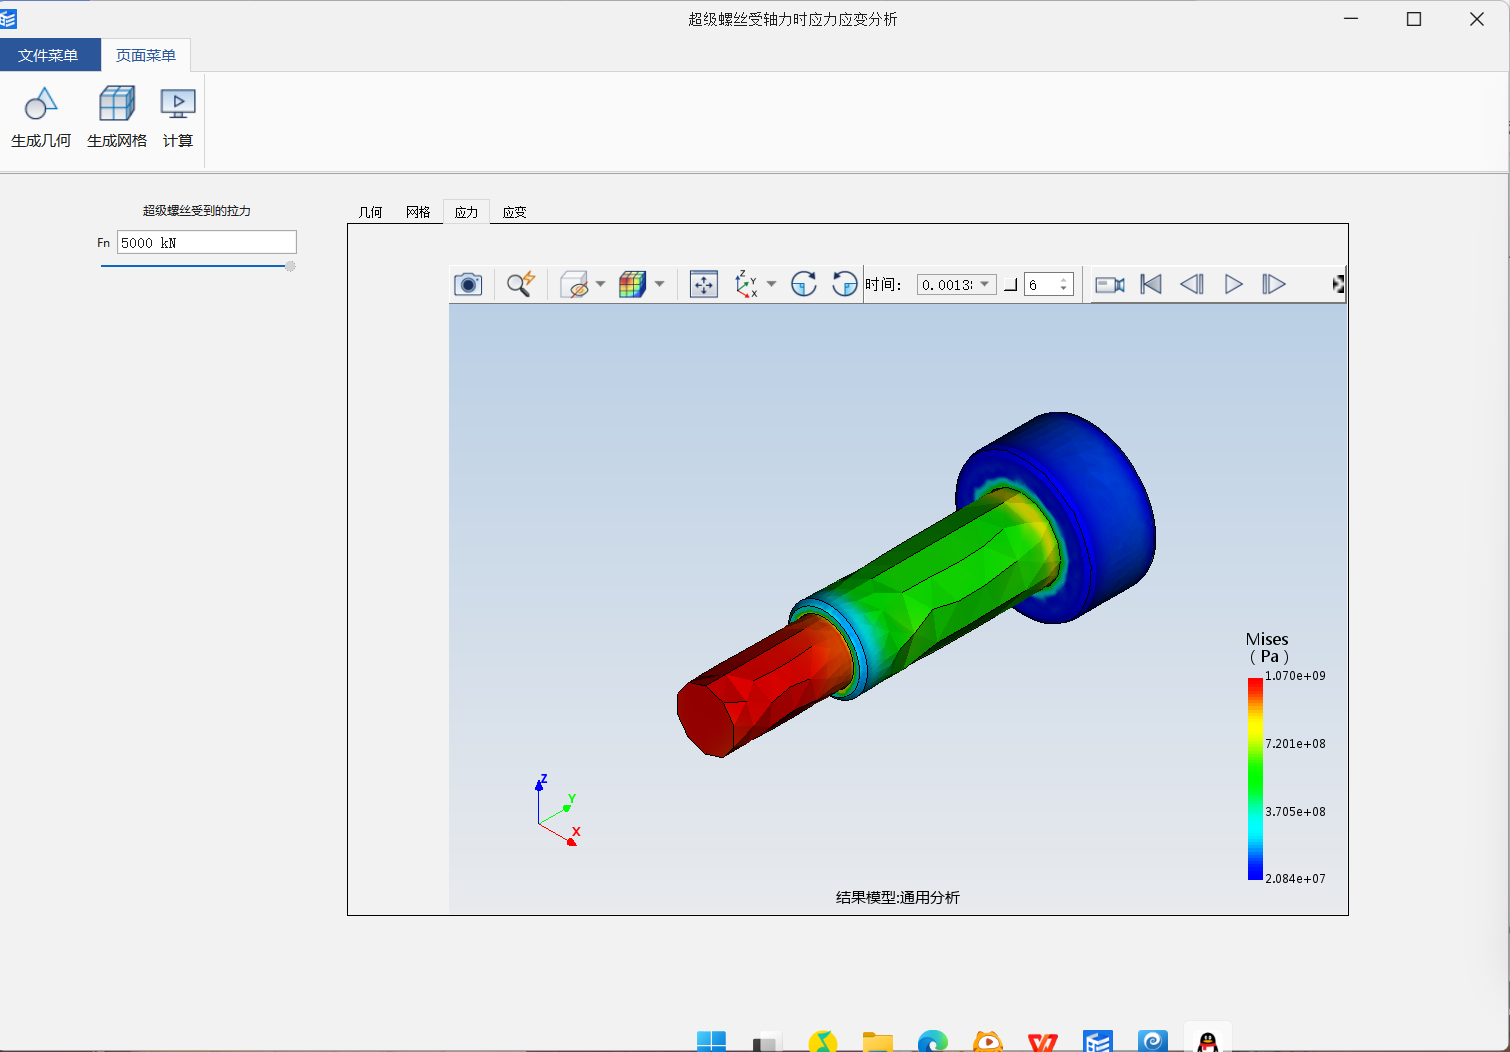Open the Windows Start menu

(x=711, y=1041)
